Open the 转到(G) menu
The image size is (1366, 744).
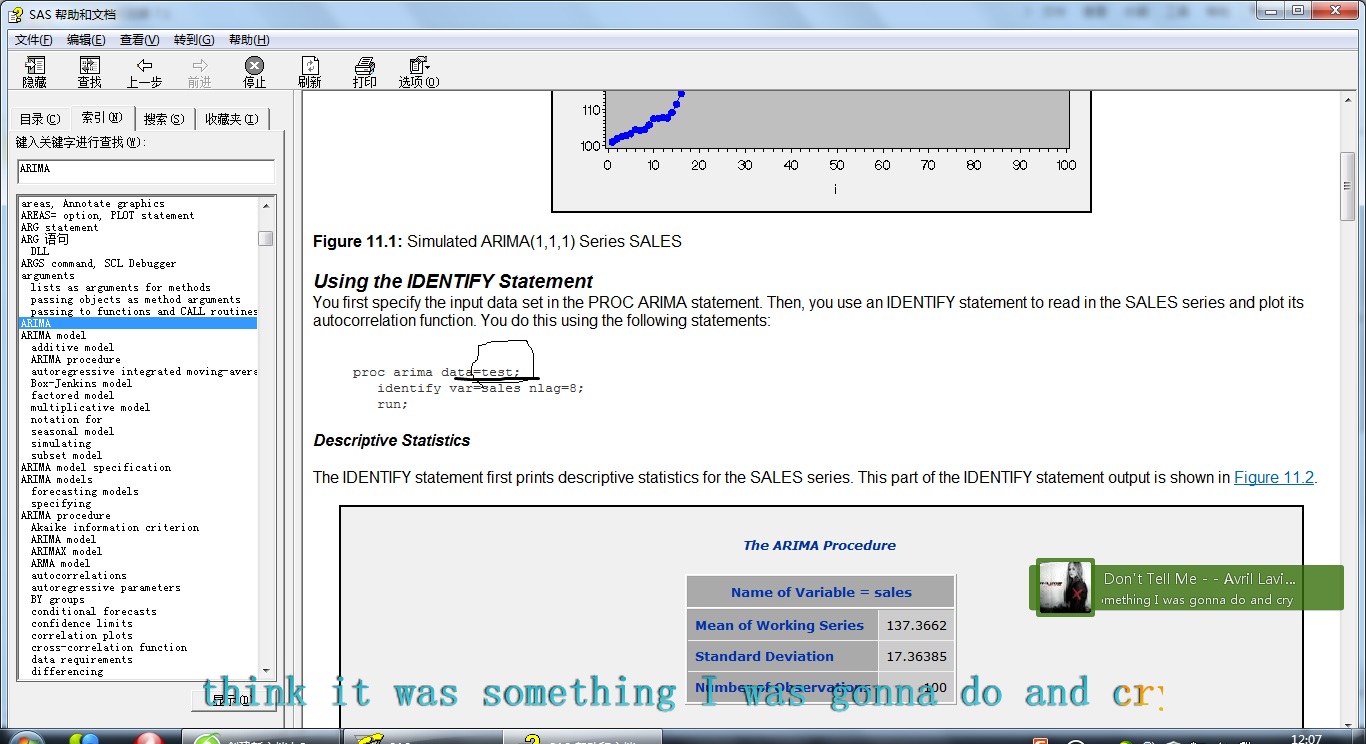pos(194,40)
